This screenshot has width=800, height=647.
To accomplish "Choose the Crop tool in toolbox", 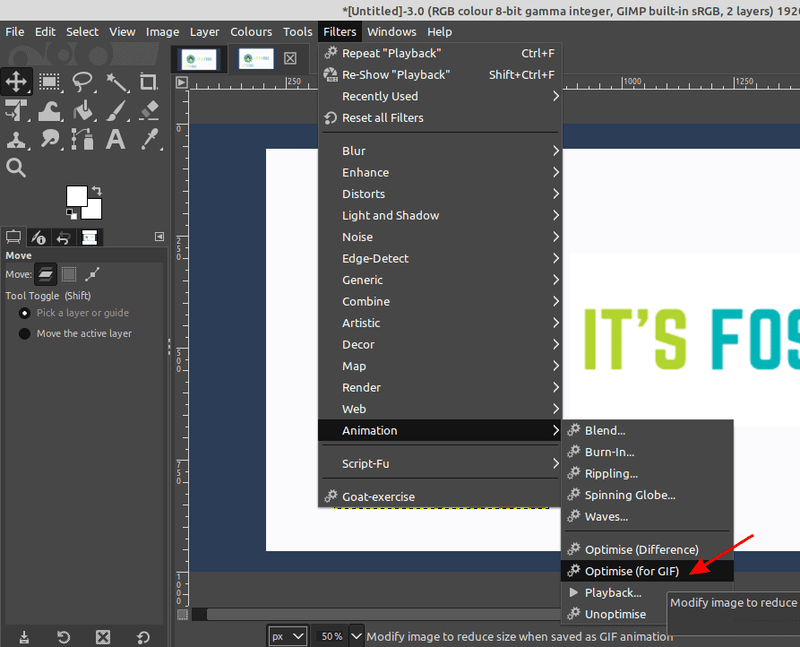I will coord(148,82).
